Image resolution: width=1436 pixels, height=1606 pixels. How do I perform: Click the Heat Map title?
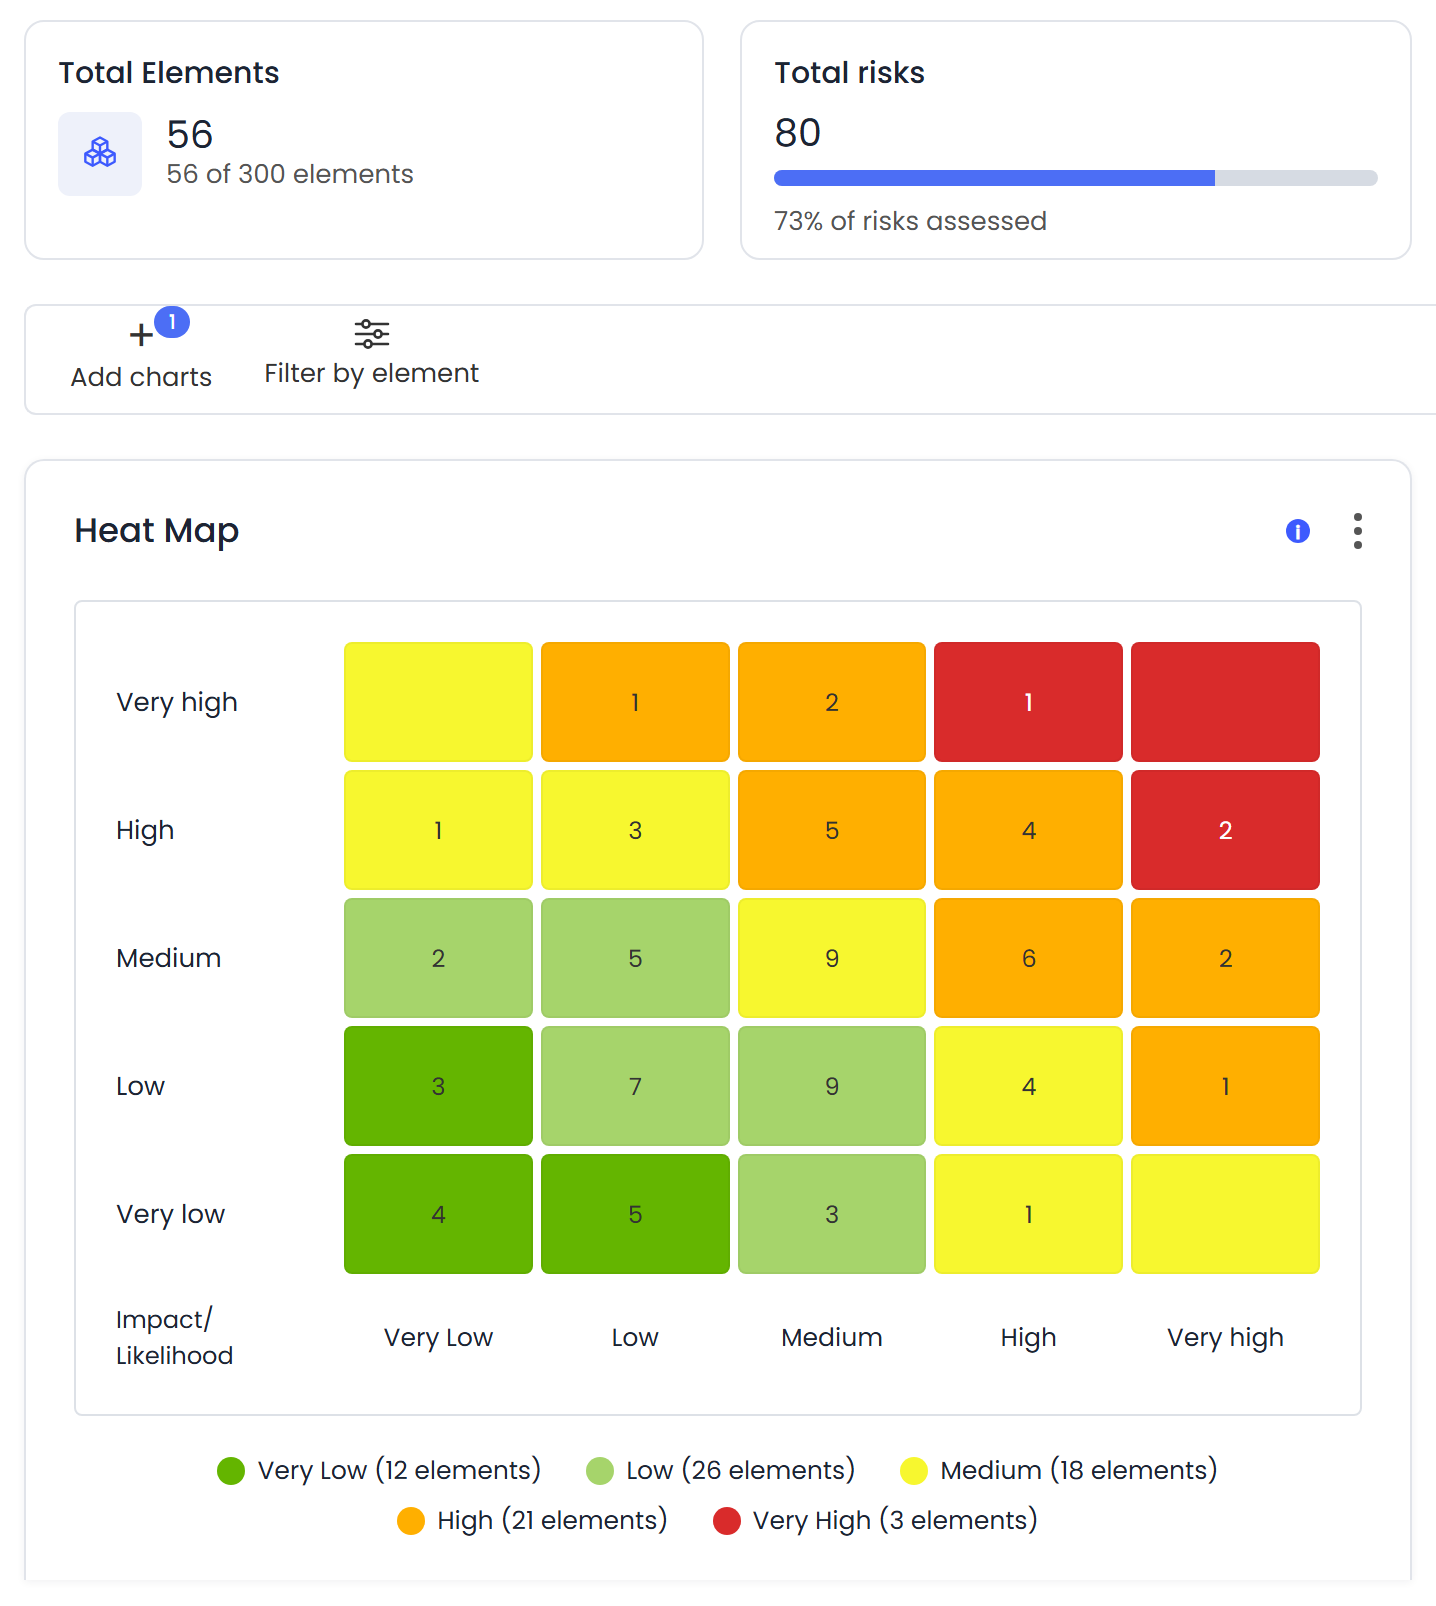(x=157, y=531)
